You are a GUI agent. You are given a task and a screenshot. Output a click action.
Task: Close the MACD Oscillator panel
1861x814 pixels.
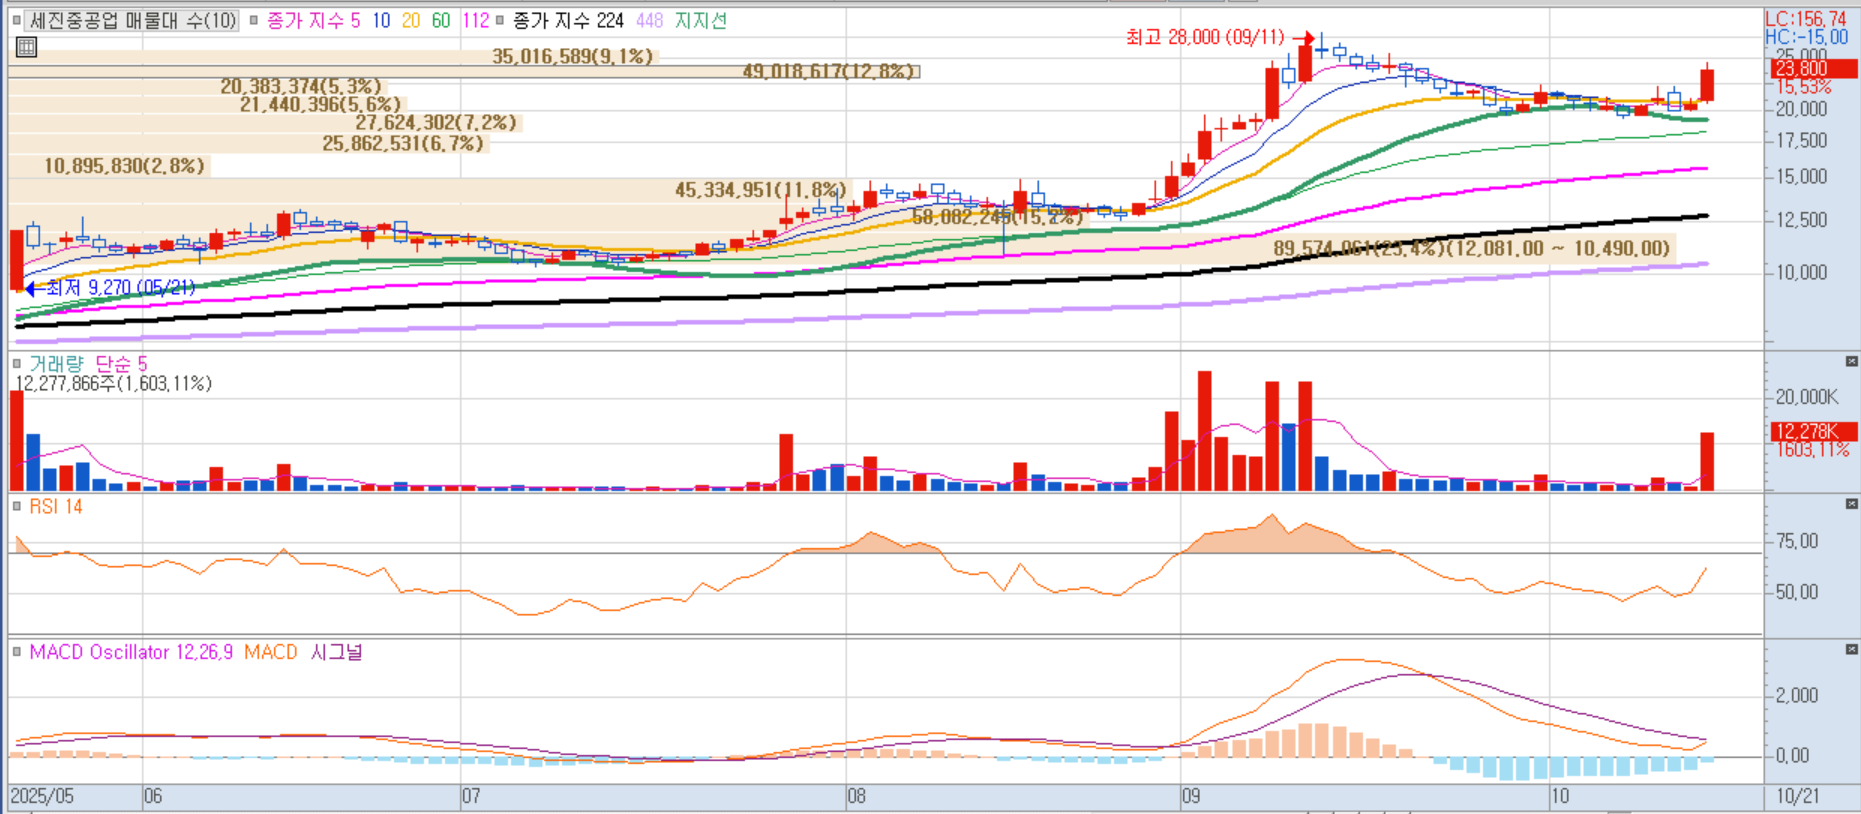point(1851,649)
